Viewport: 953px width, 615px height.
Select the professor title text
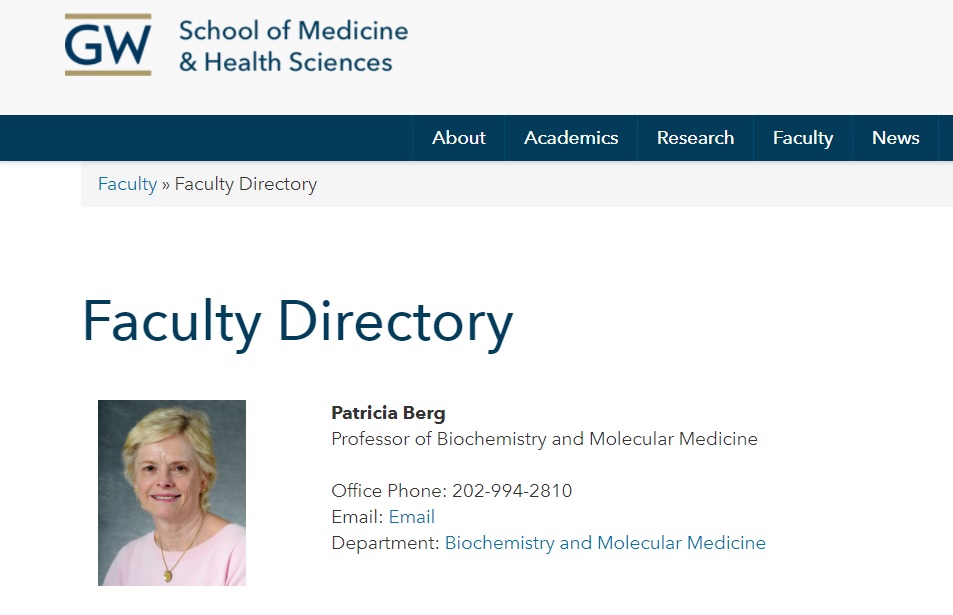tap(545, 439)
